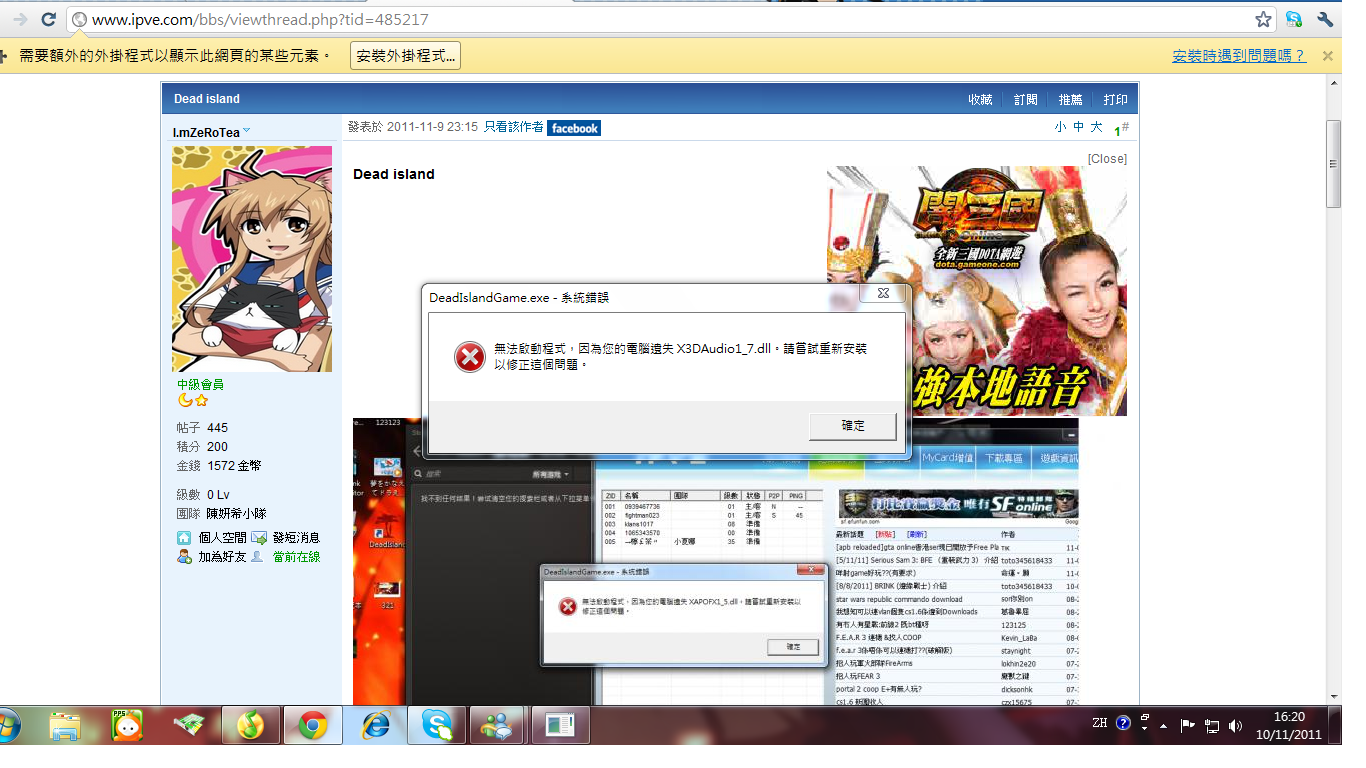Screen dimensions: 1366x768
Task: Open Skype from the taskbar
Action: point(436,725)
